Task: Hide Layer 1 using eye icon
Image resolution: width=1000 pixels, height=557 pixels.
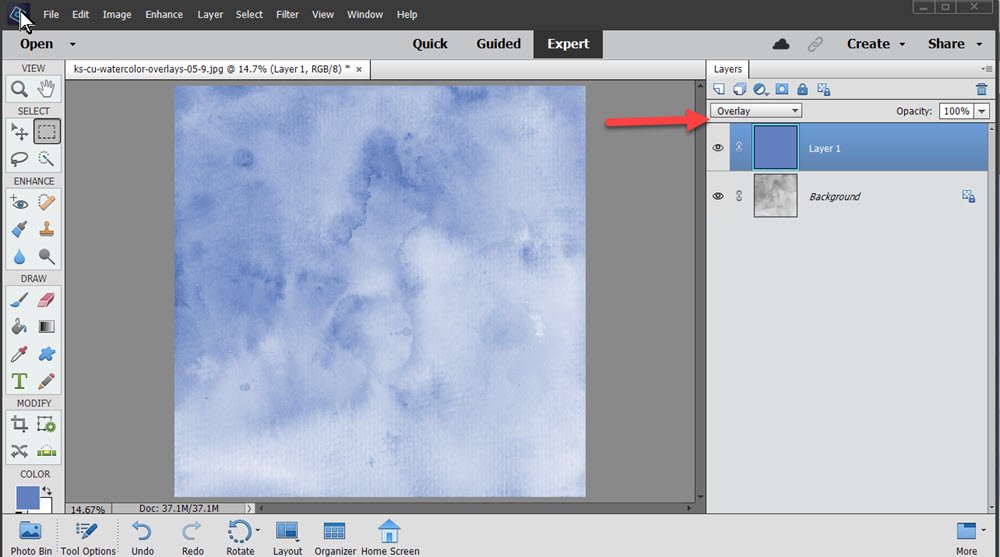Action: click(x=717, y=147)
